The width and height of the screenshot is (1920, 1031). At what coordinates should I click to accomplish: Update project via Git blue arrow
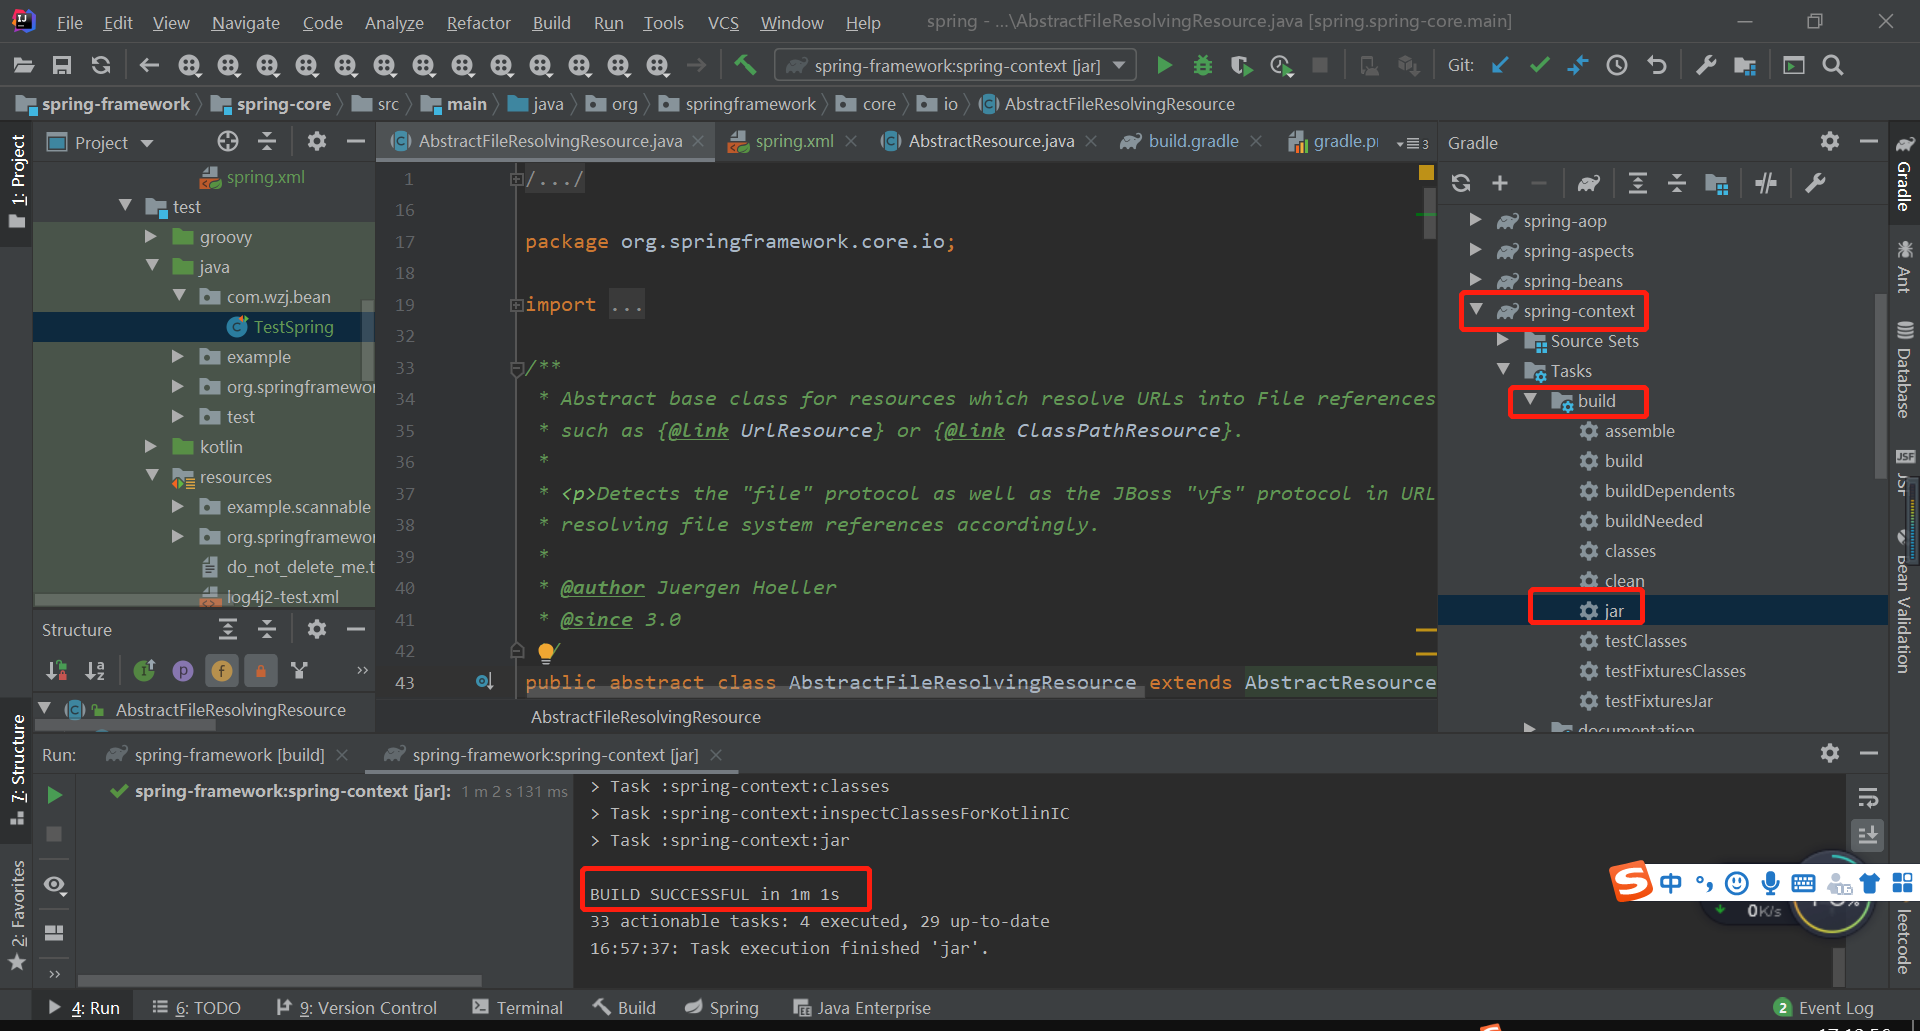[1500, 65]
